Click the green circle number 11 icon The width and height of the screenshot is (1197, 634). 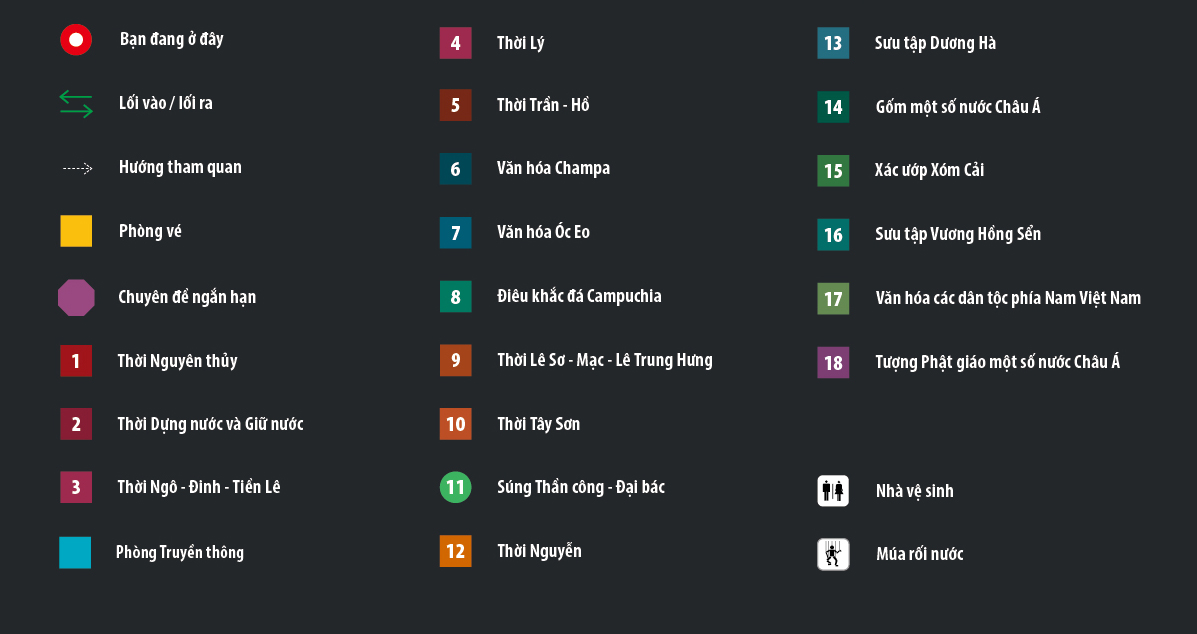tap(455, 487)
